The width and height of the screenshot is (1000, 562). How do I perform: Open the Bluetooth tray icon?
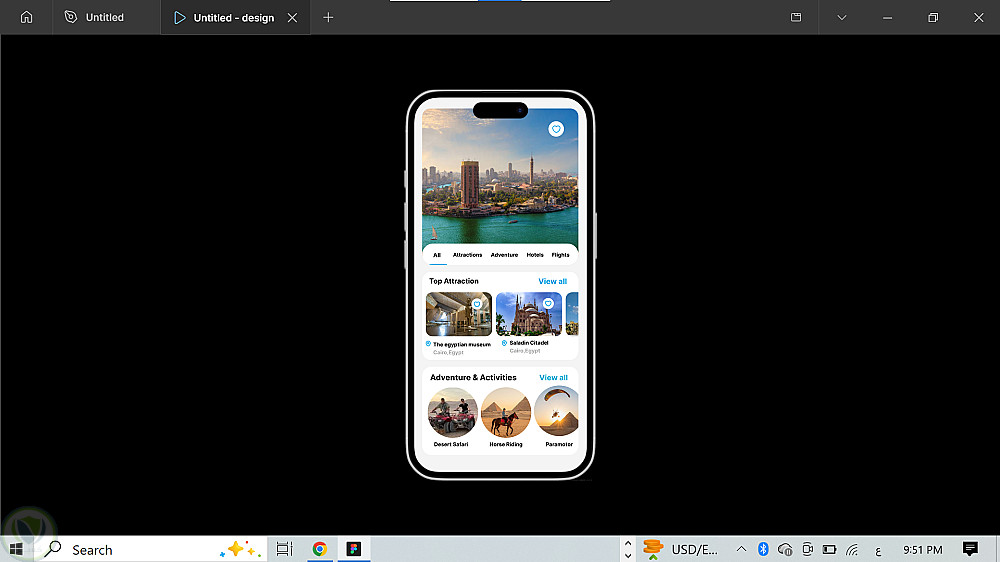763,549
